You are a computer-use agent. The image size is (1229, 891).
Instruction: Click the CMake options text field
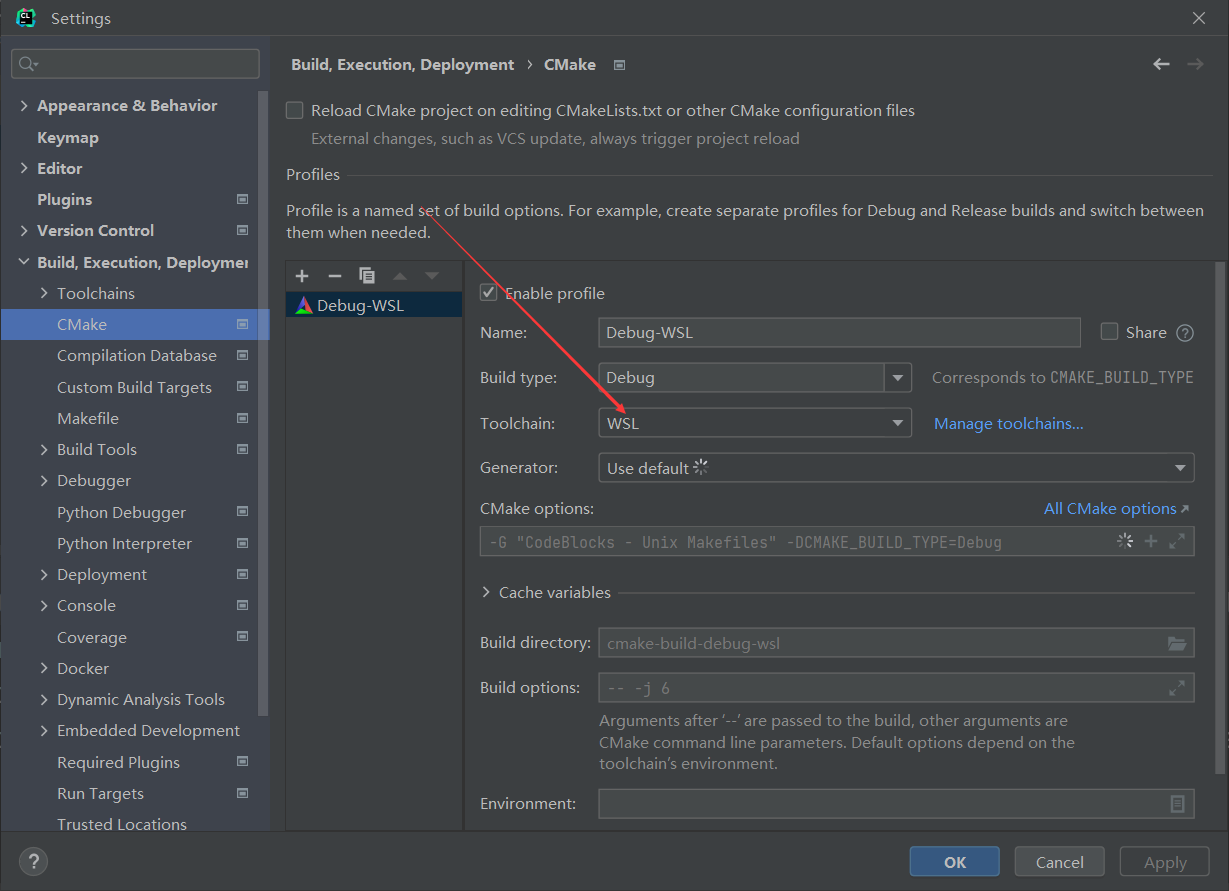[837, 542]
